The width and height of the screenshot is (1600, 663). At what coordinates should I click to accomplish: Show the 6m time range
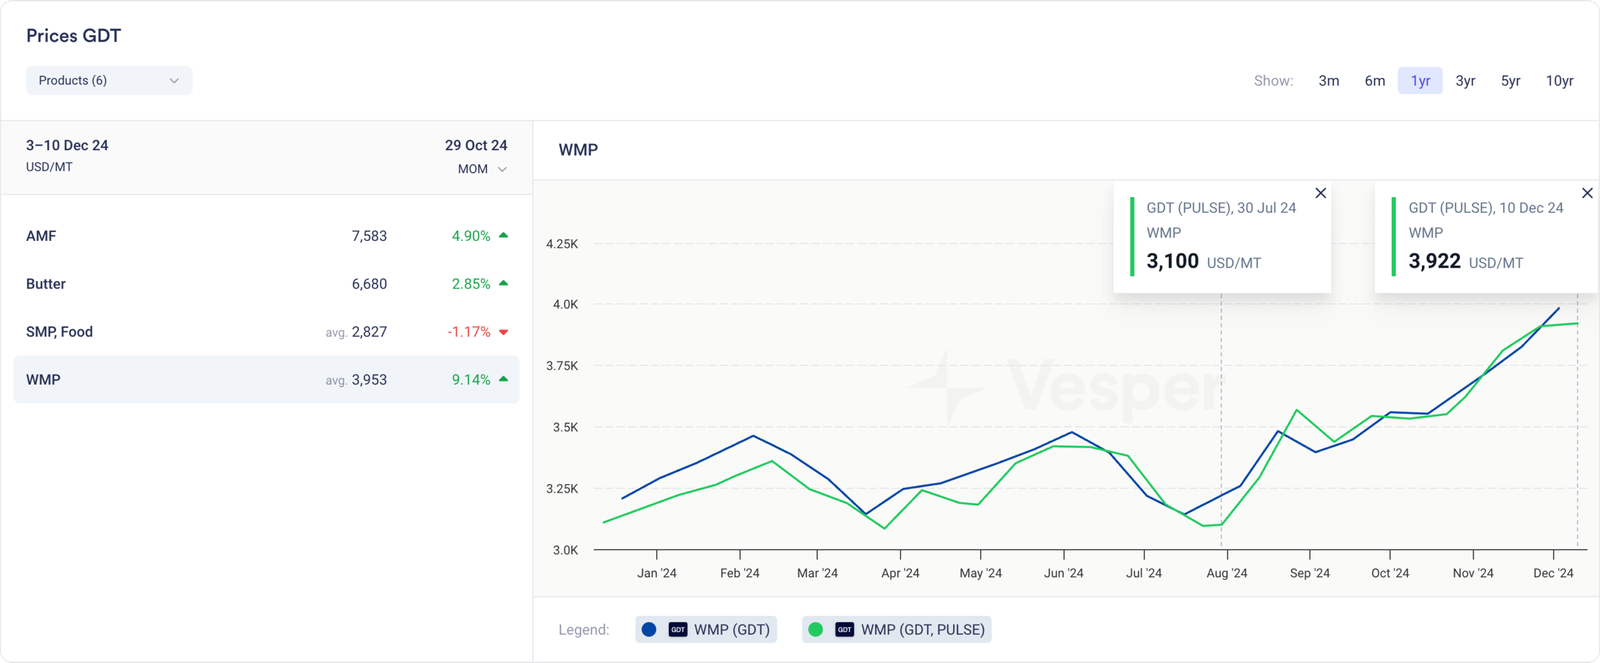1374,81
